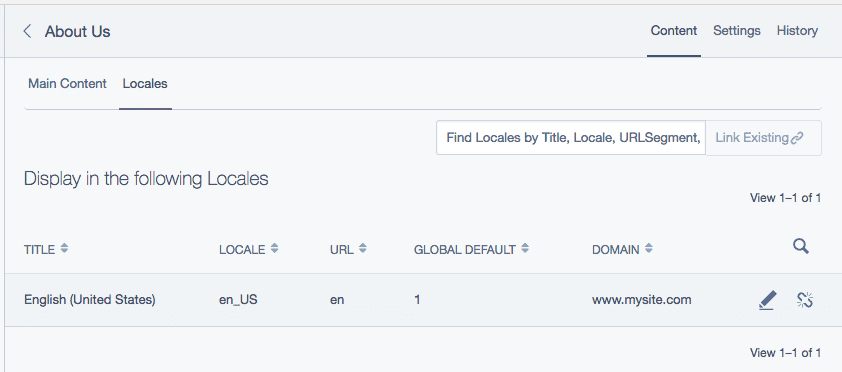Sort the grid by LOCALE arrows
This screenshot has width=842, height=372.
[x=274, y=249]
